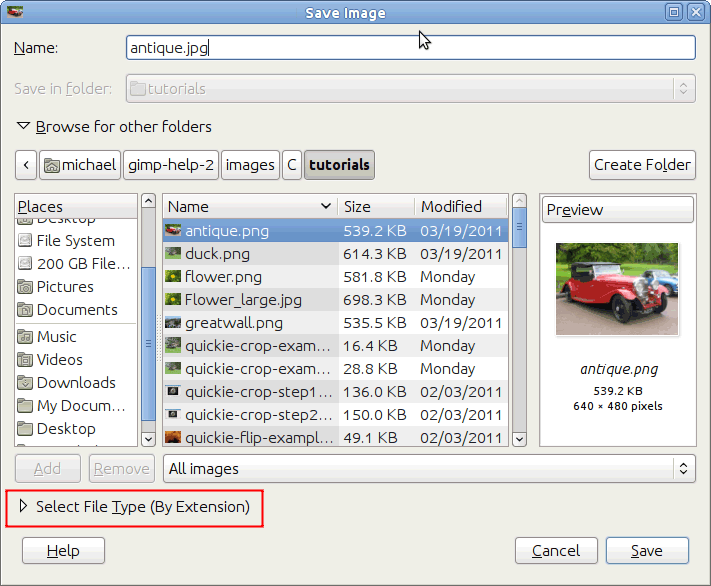Image resolution: width=711 pixels, height=586 pixels.
Task: Sort files by the Modified column header
Action: point(459,206)
